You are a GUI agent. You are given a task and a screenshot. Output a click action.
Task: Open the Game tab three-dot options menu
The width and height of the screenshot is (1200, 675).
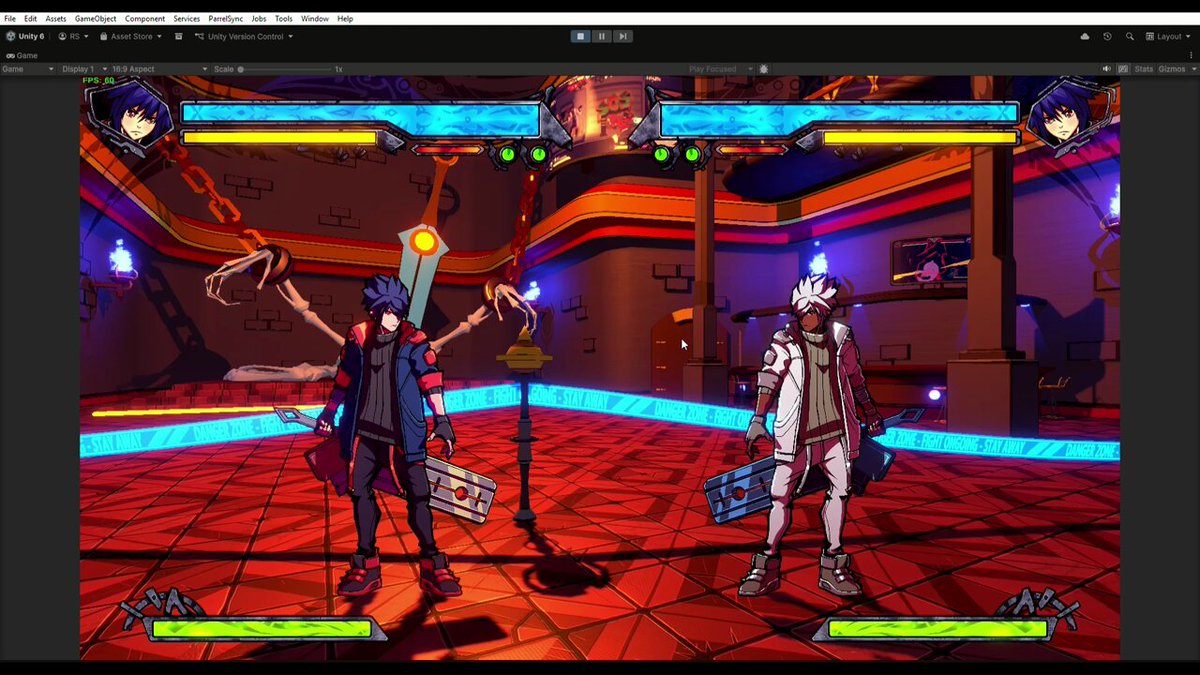coord(1192,56)
